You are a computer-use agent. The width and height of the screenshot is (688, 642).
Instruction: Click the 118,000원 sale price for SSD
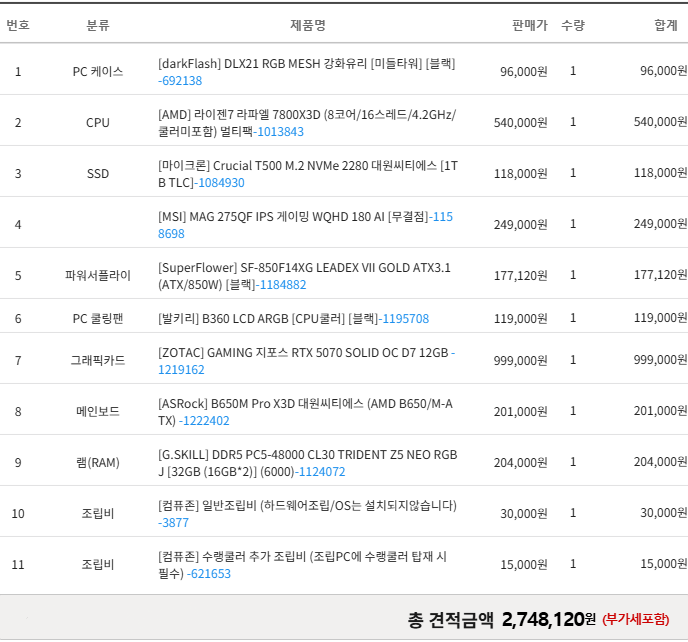pyautogui.click(x=521, y=173)
